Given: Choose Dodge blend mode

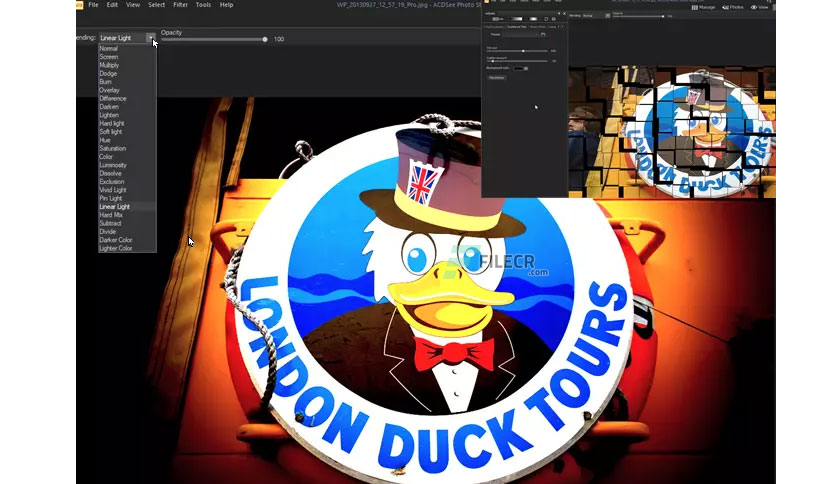Looking at the screenshot, I should [x=127, y=74].
